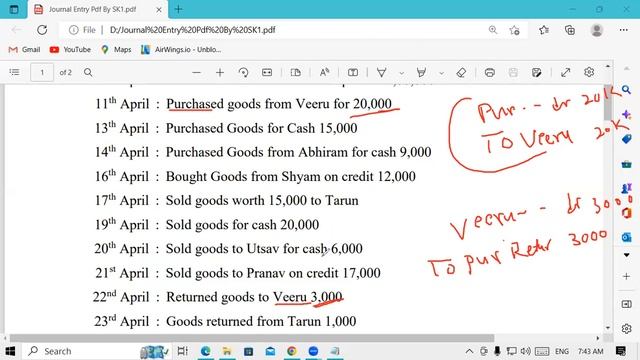Open volume control in tray
Image resolution: width=640 pixels, height=360 pixels.
526,351
